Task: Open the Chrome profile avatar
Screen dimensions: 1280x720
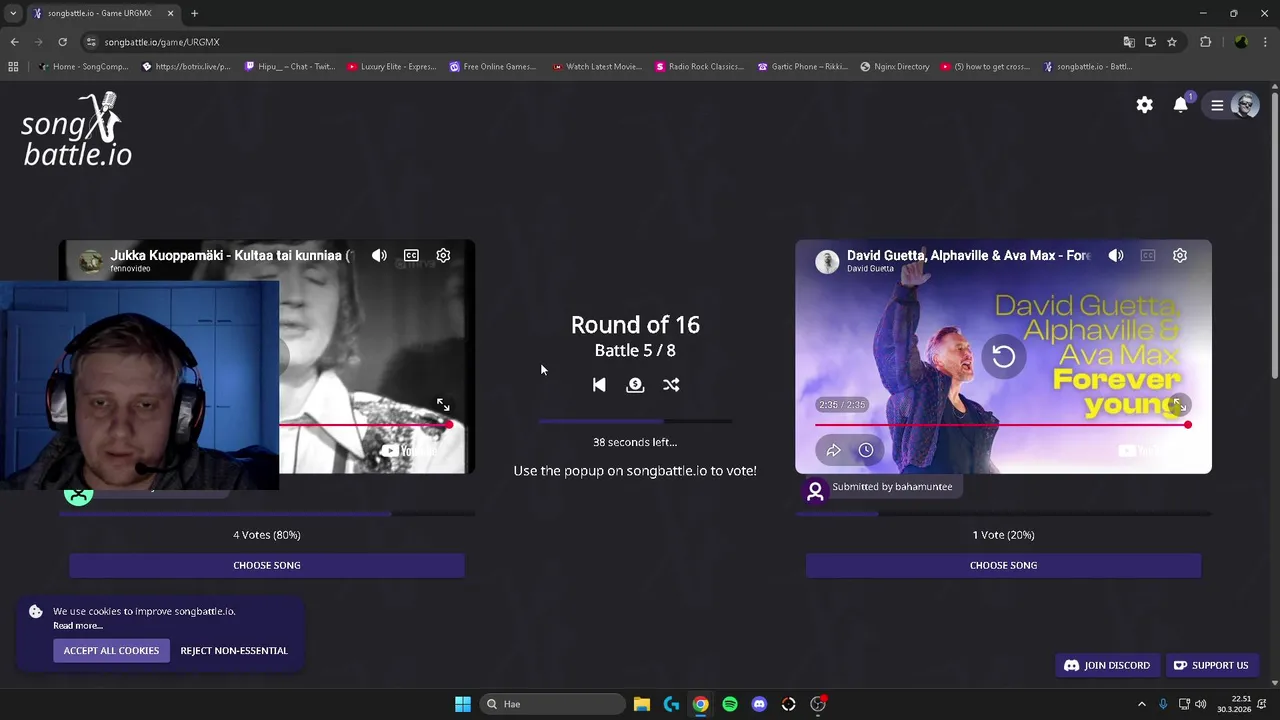Action: point(1241,42)
